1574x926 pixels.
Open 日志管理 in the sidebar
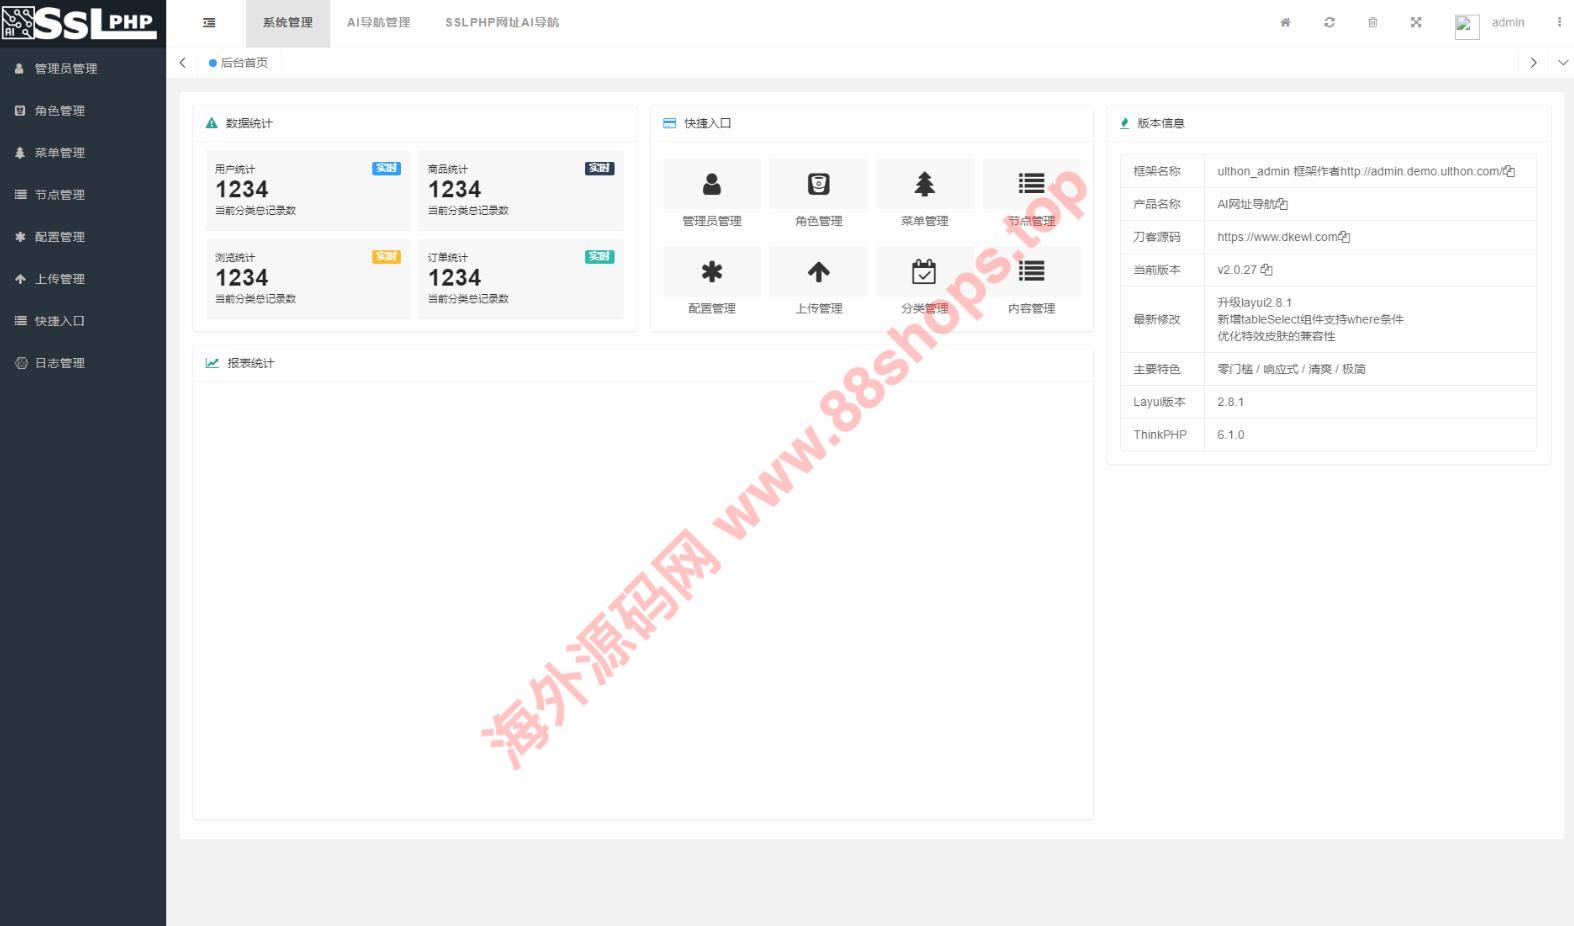[x=60, y=363]
